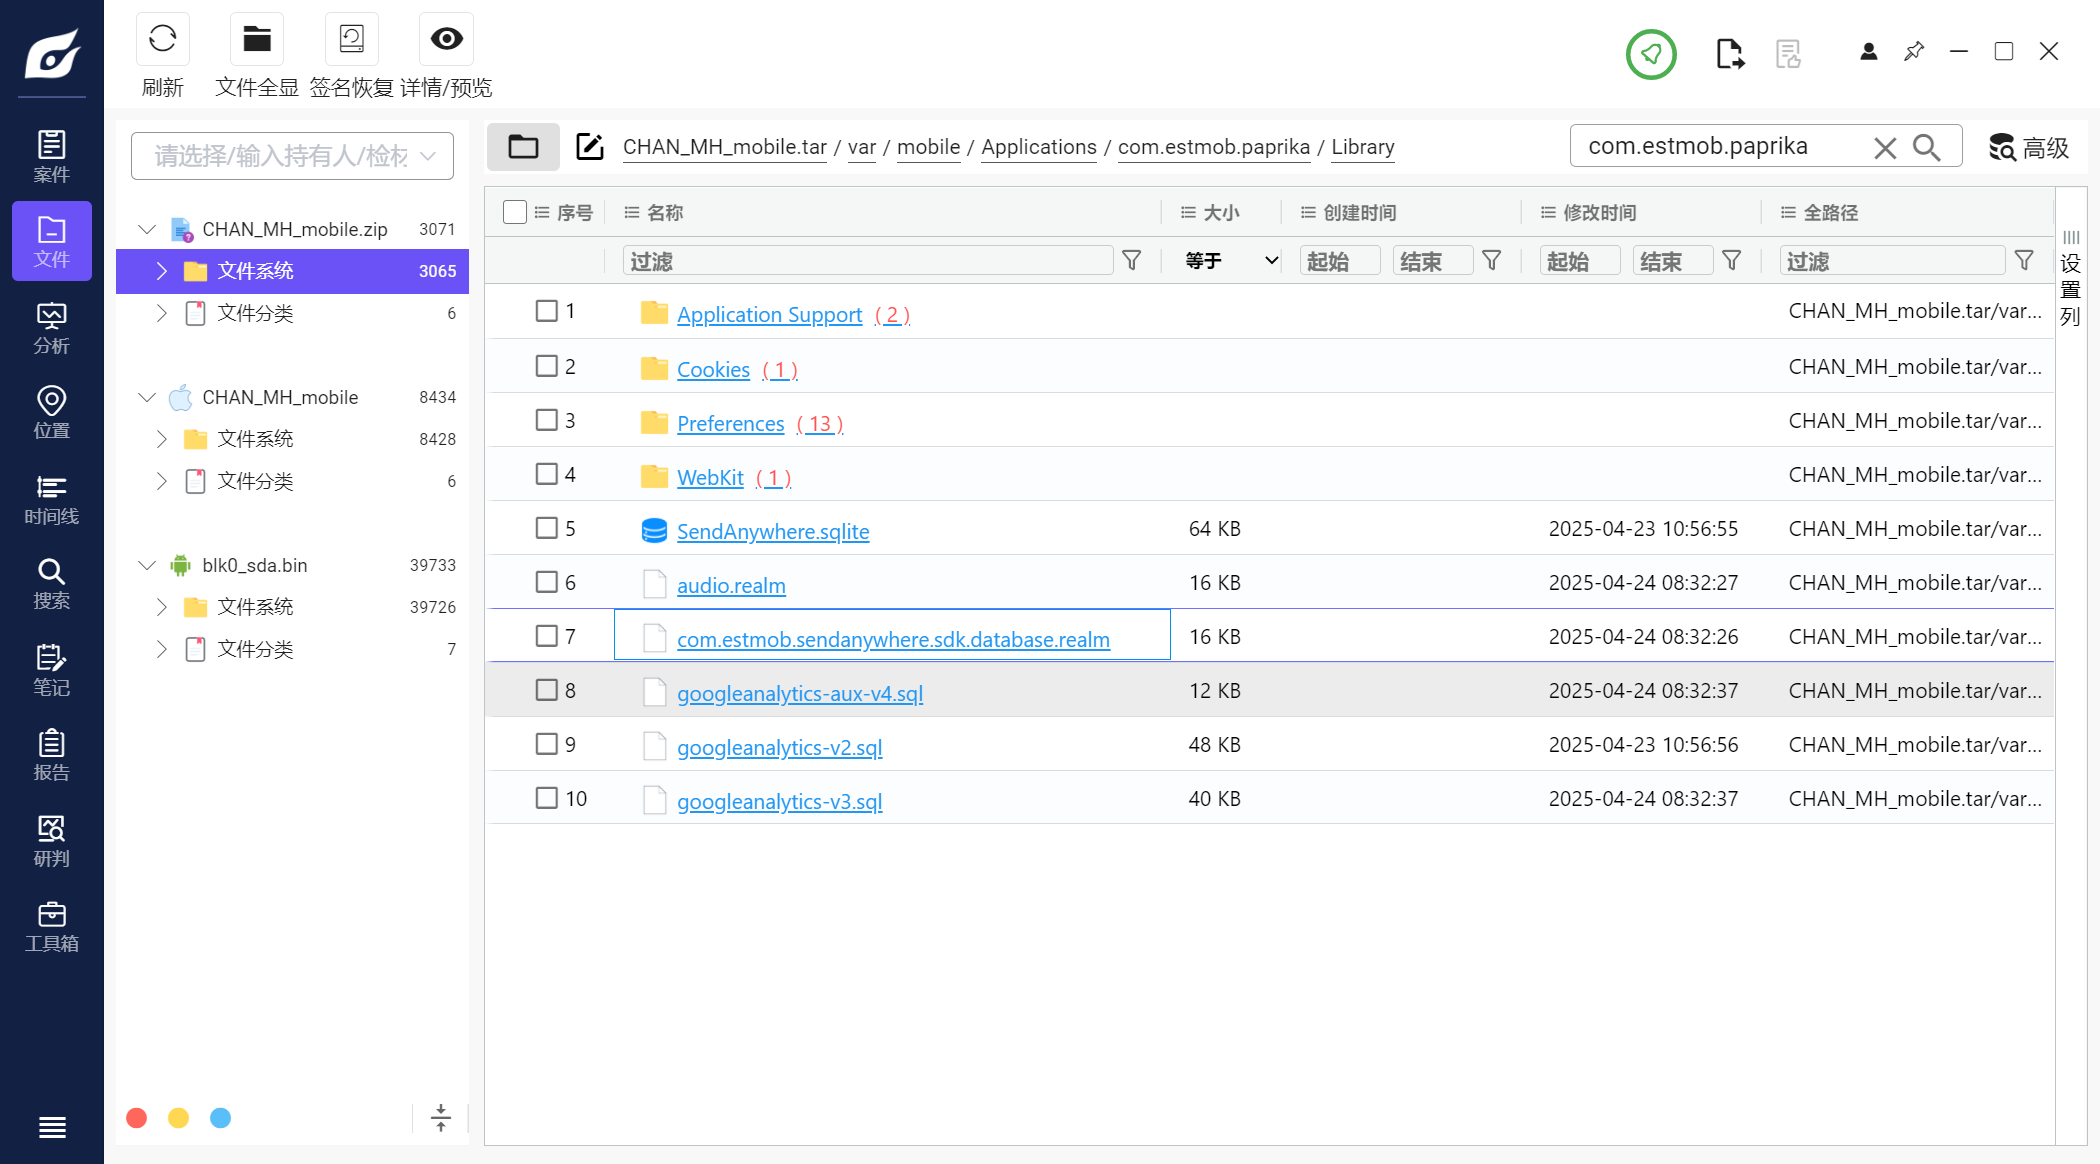The image size is (2100, 1164).
Task: Click the red color dot at bottom
Action: (x=137, y=1118)
